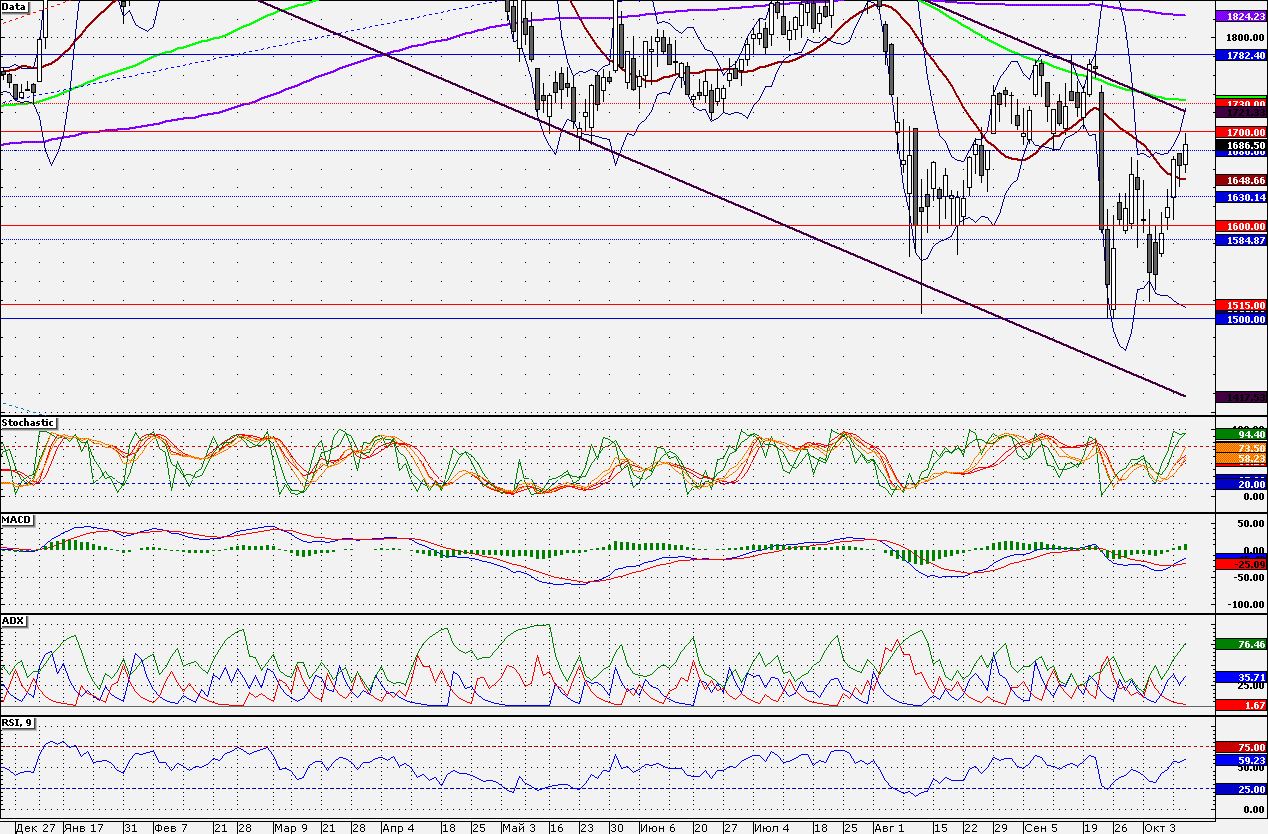
Task: Select the red 1.67 ADX value
Action: (x=1240, y=705)
